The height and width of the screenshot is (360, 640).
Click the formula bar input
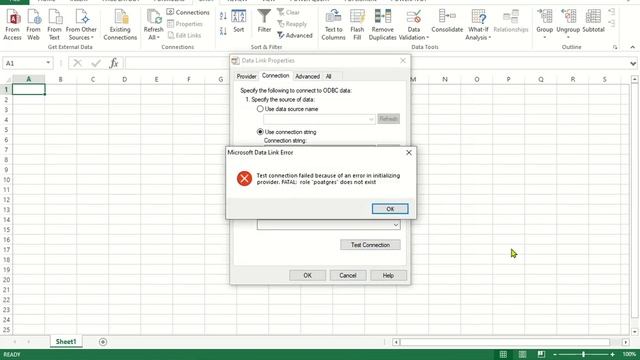[178, 63]
